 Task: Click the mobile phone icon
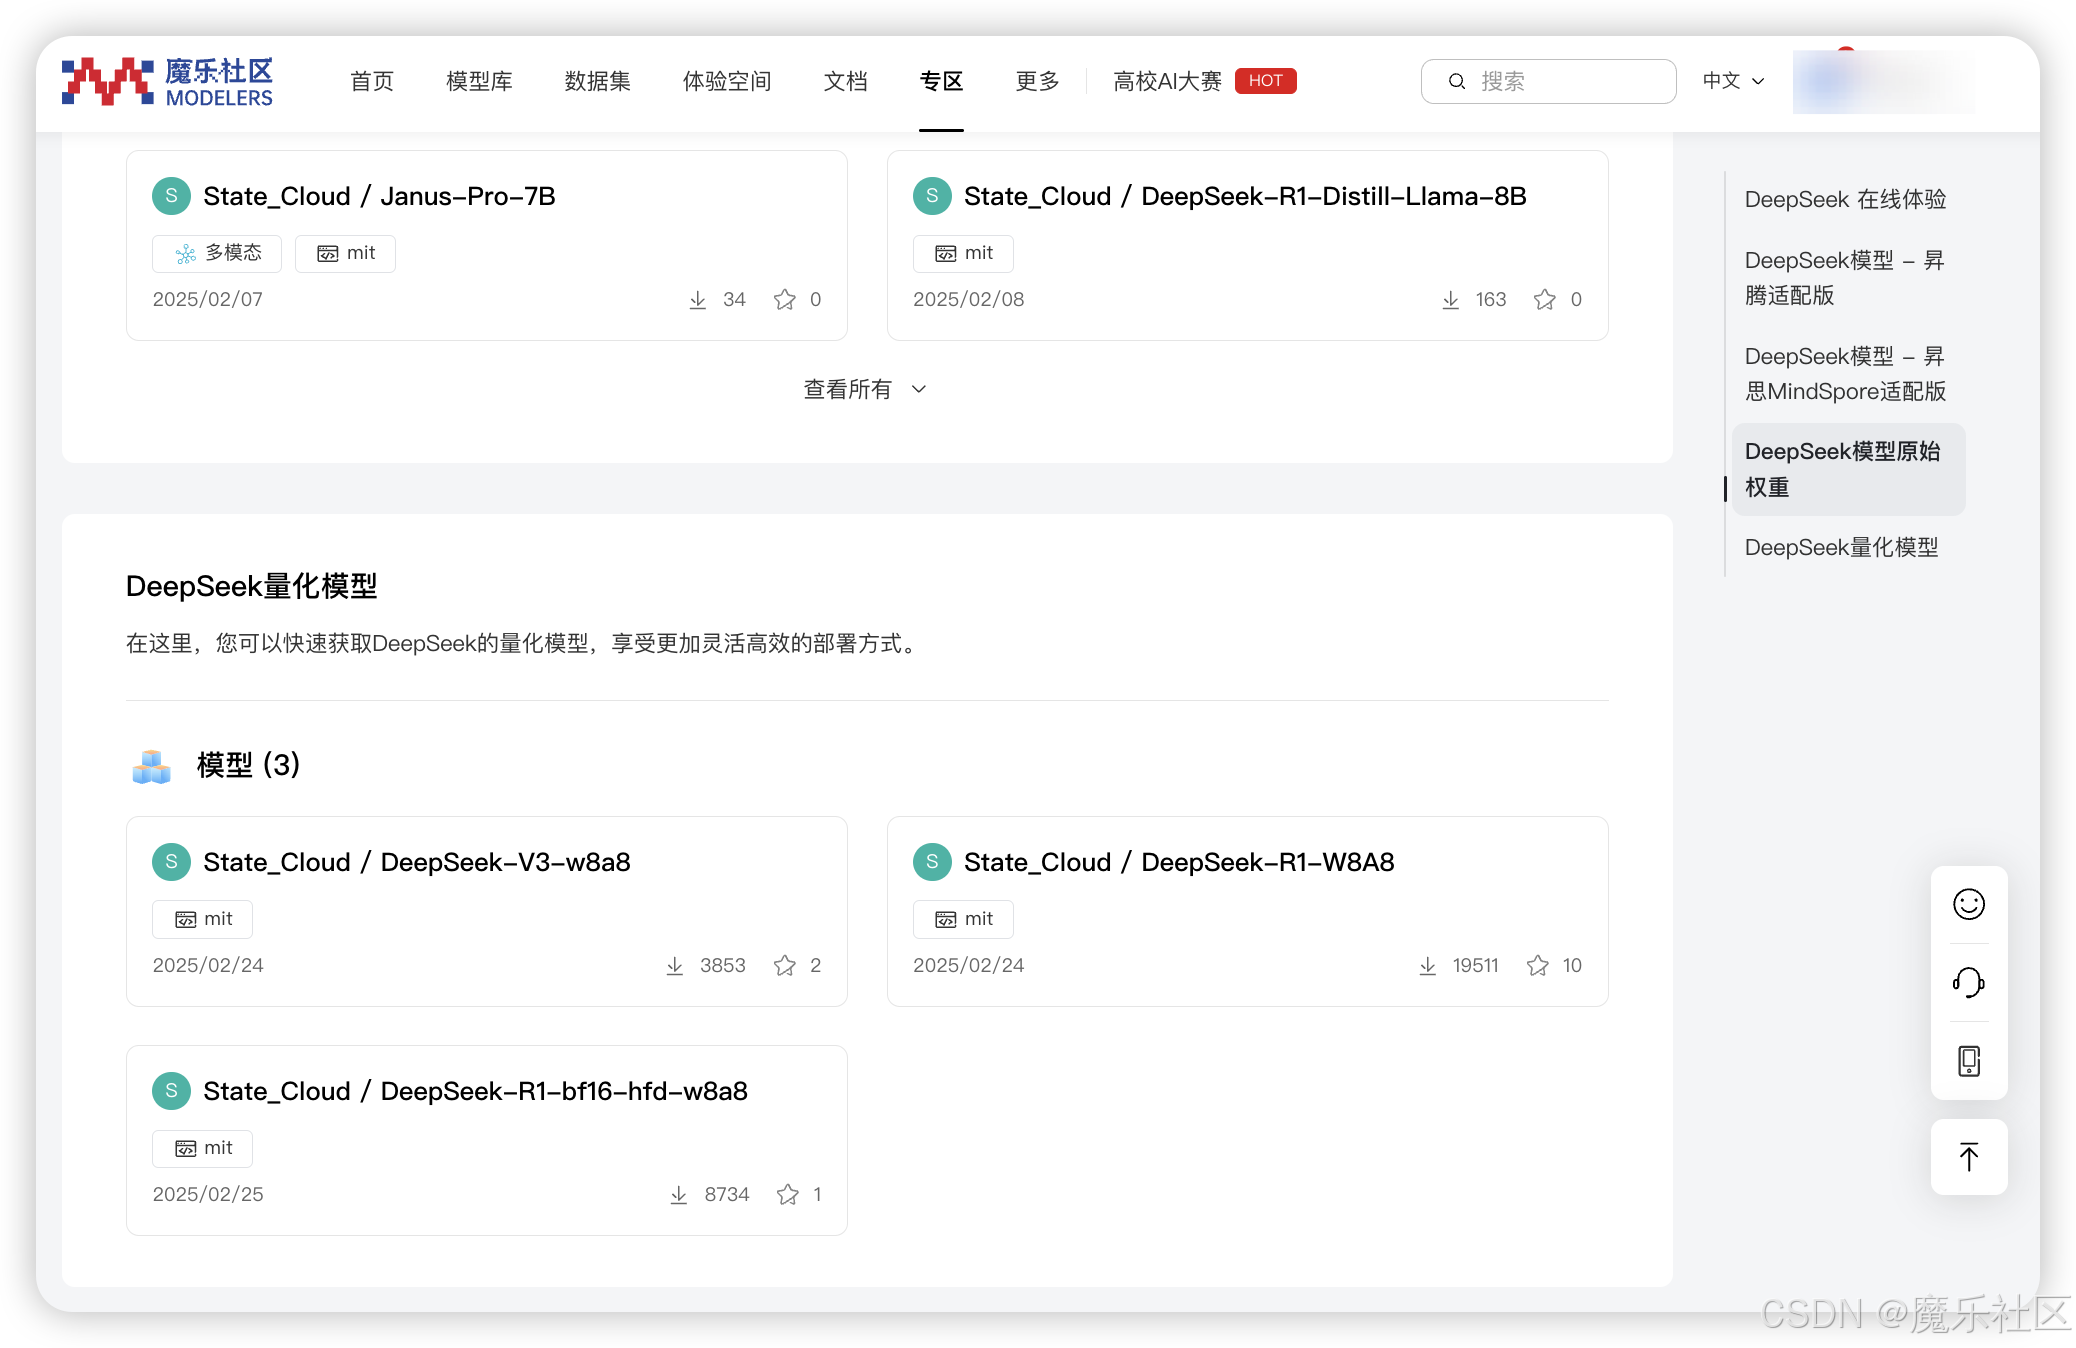click(x=1968, y=1060)
